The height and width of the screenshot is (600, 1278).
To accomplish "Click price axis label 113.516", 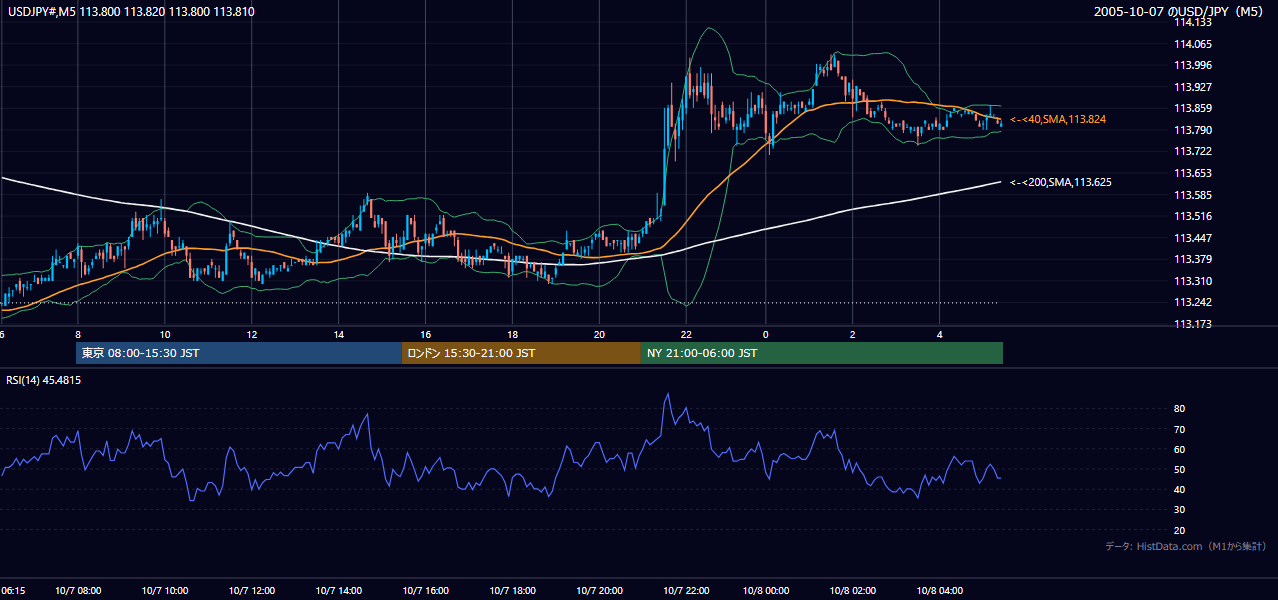I will [x=1192, y=216].
